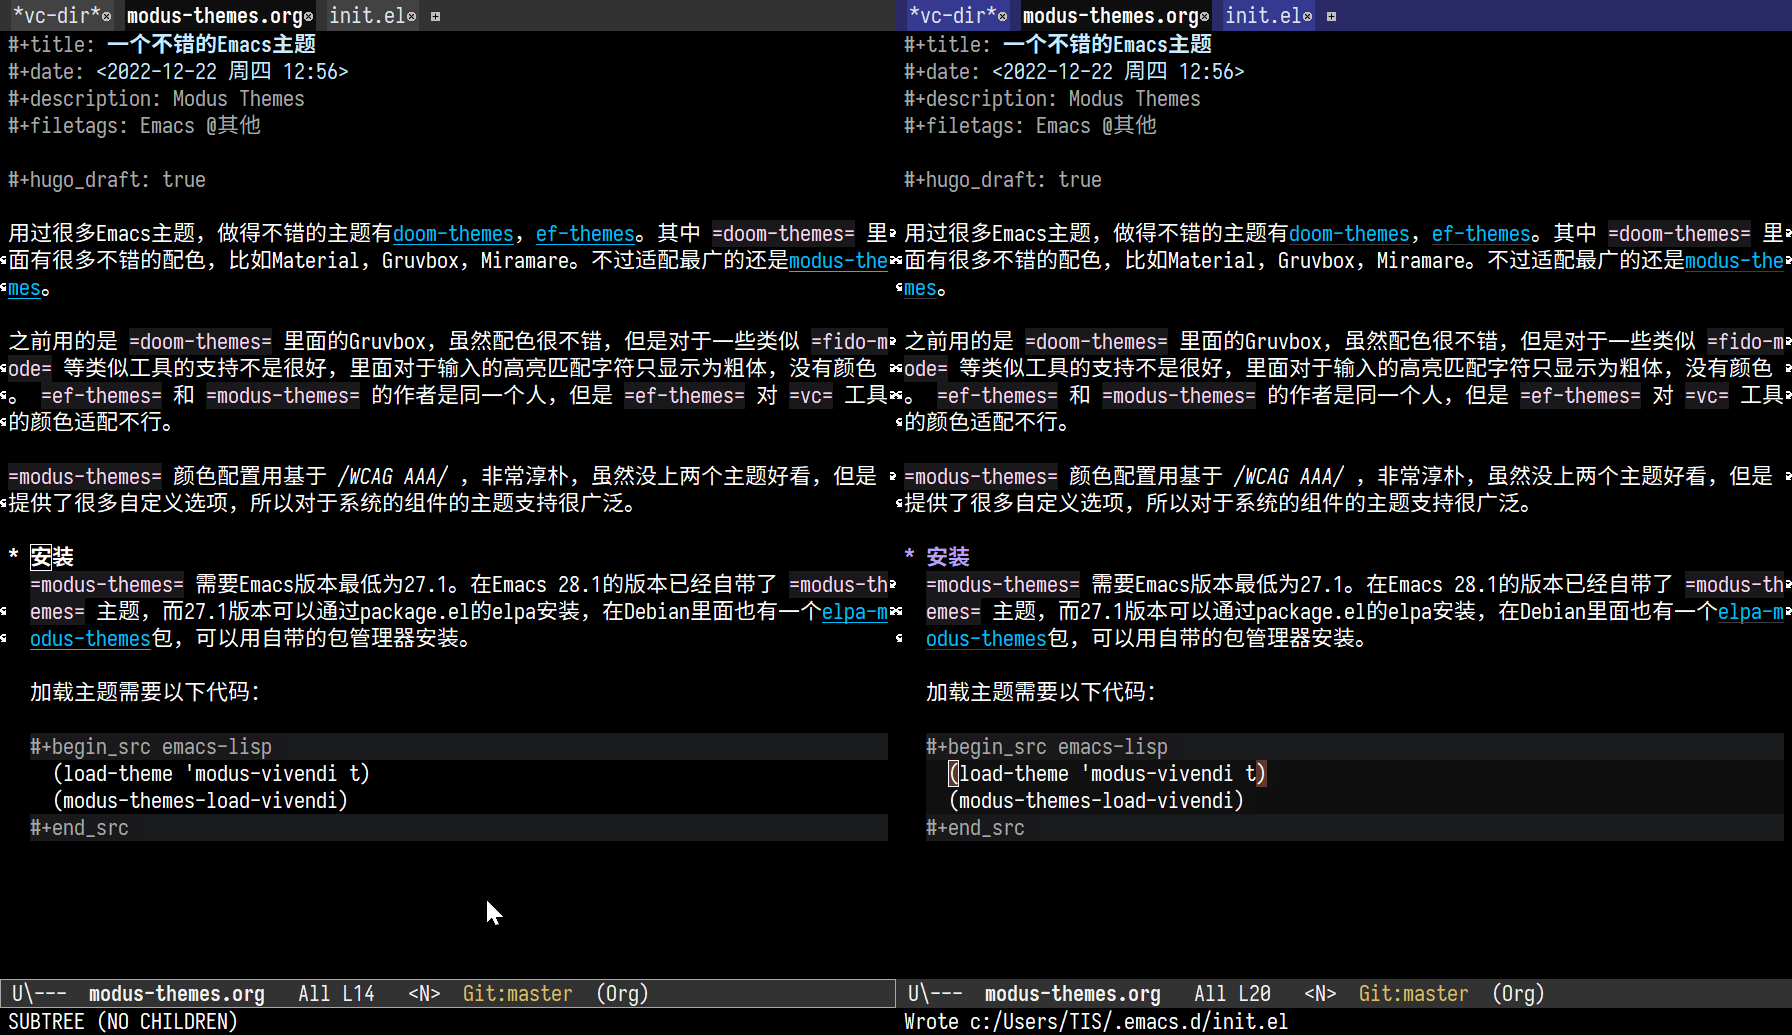Open the ef-themes link in right window
This screenshot has width=1792, height=1035.
(x=1481, y=234)
